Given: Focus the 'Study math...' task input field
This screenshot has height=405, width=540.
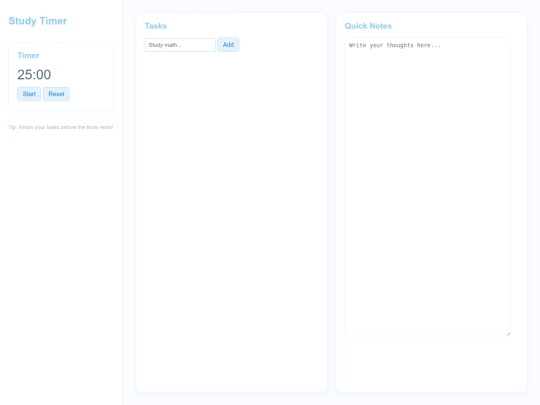Looking at the screenshot, I should 180,45.
